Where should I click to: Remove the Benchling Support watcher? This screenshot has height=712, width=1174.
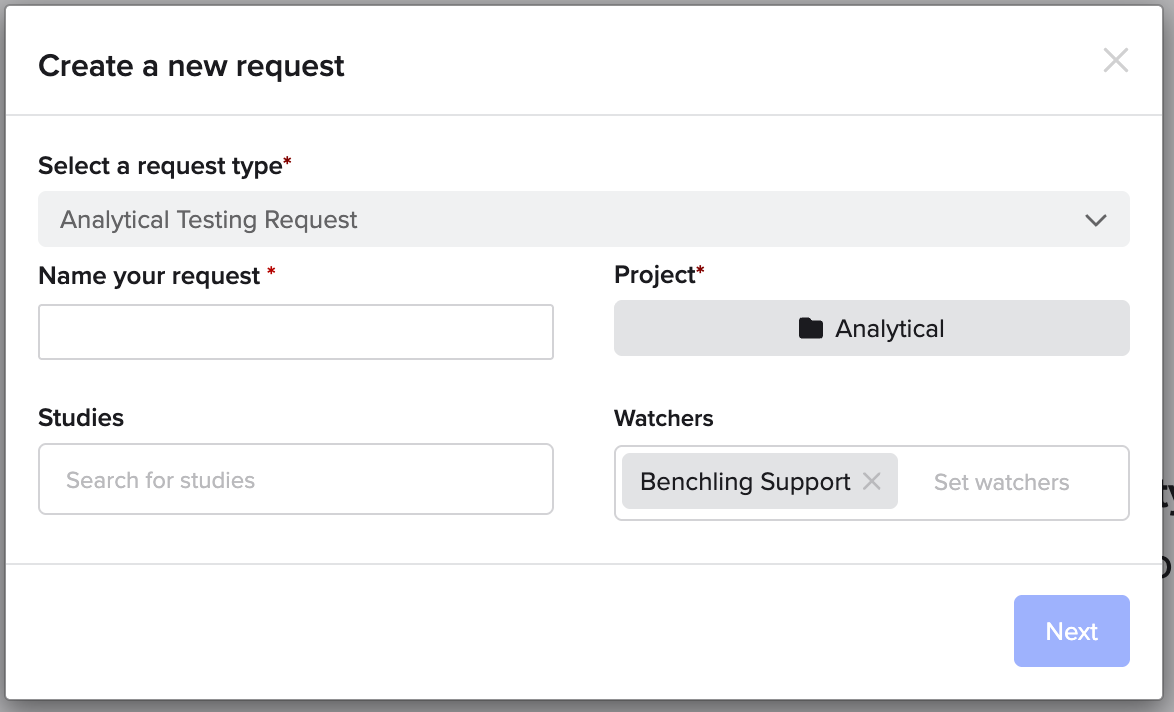872,481
